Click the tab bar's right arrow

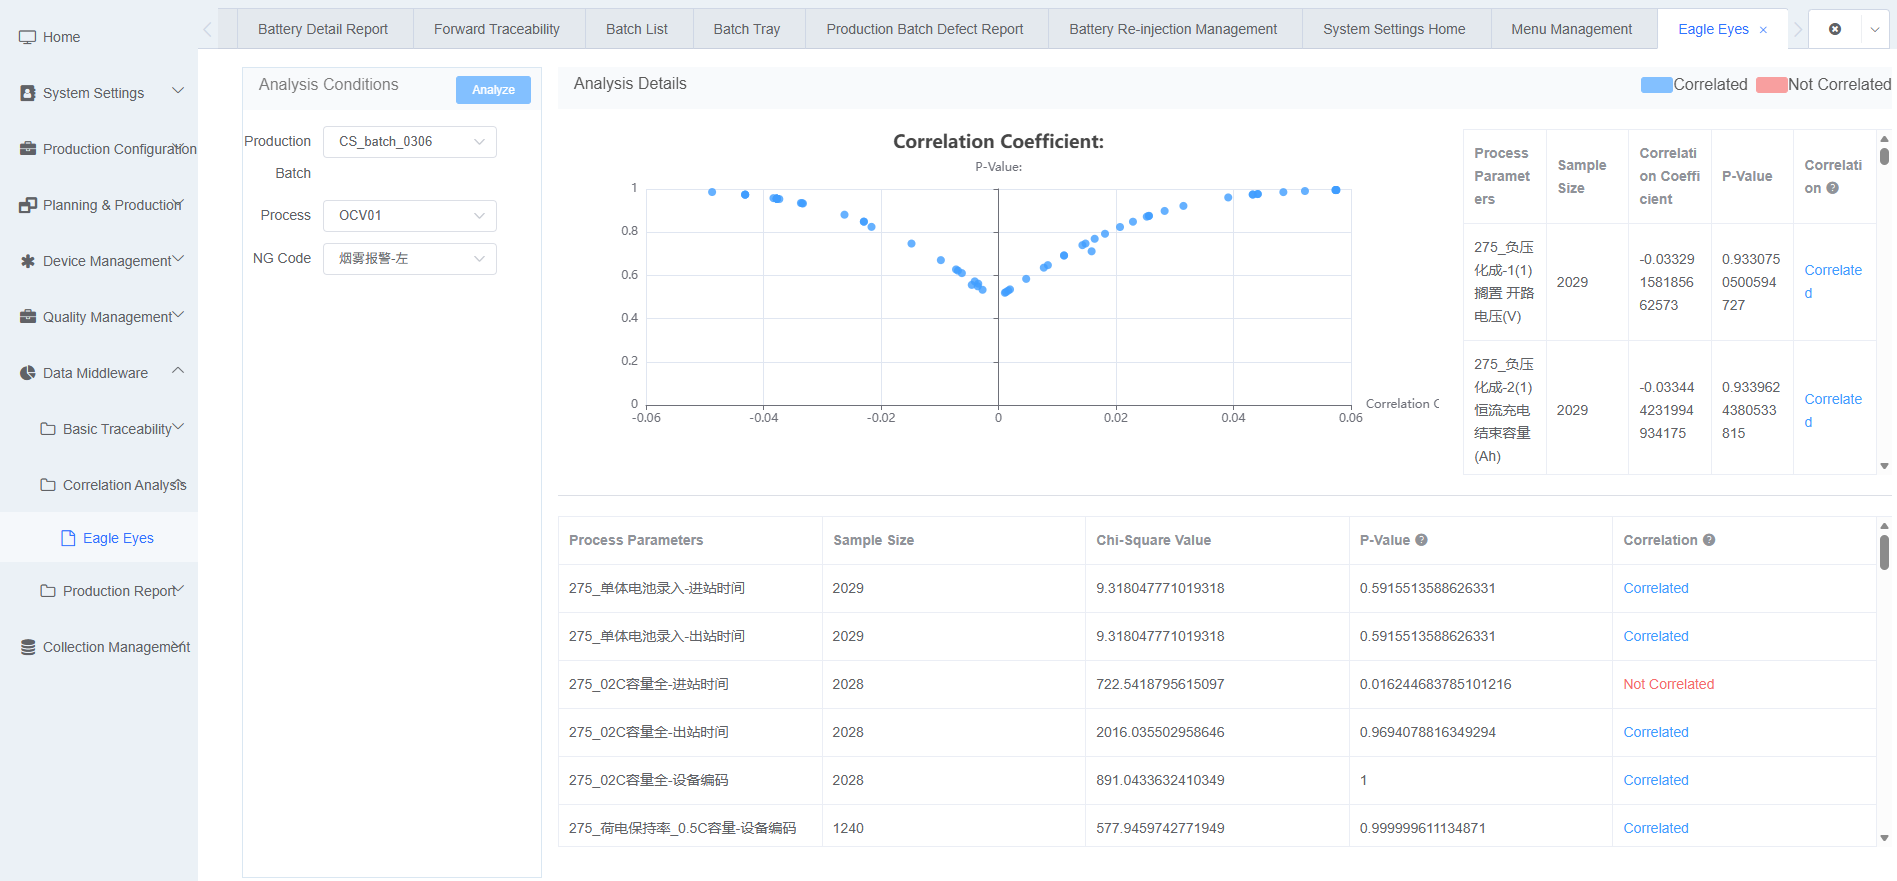1797,29
